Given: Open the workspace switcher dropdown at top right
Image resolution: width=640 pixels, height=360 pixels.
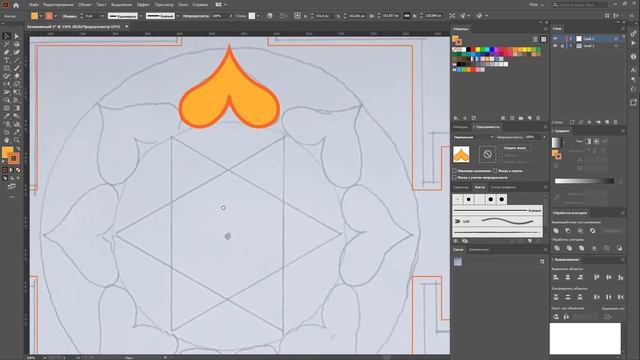Looking at the screenshot, I should click(x=537, y=5).
